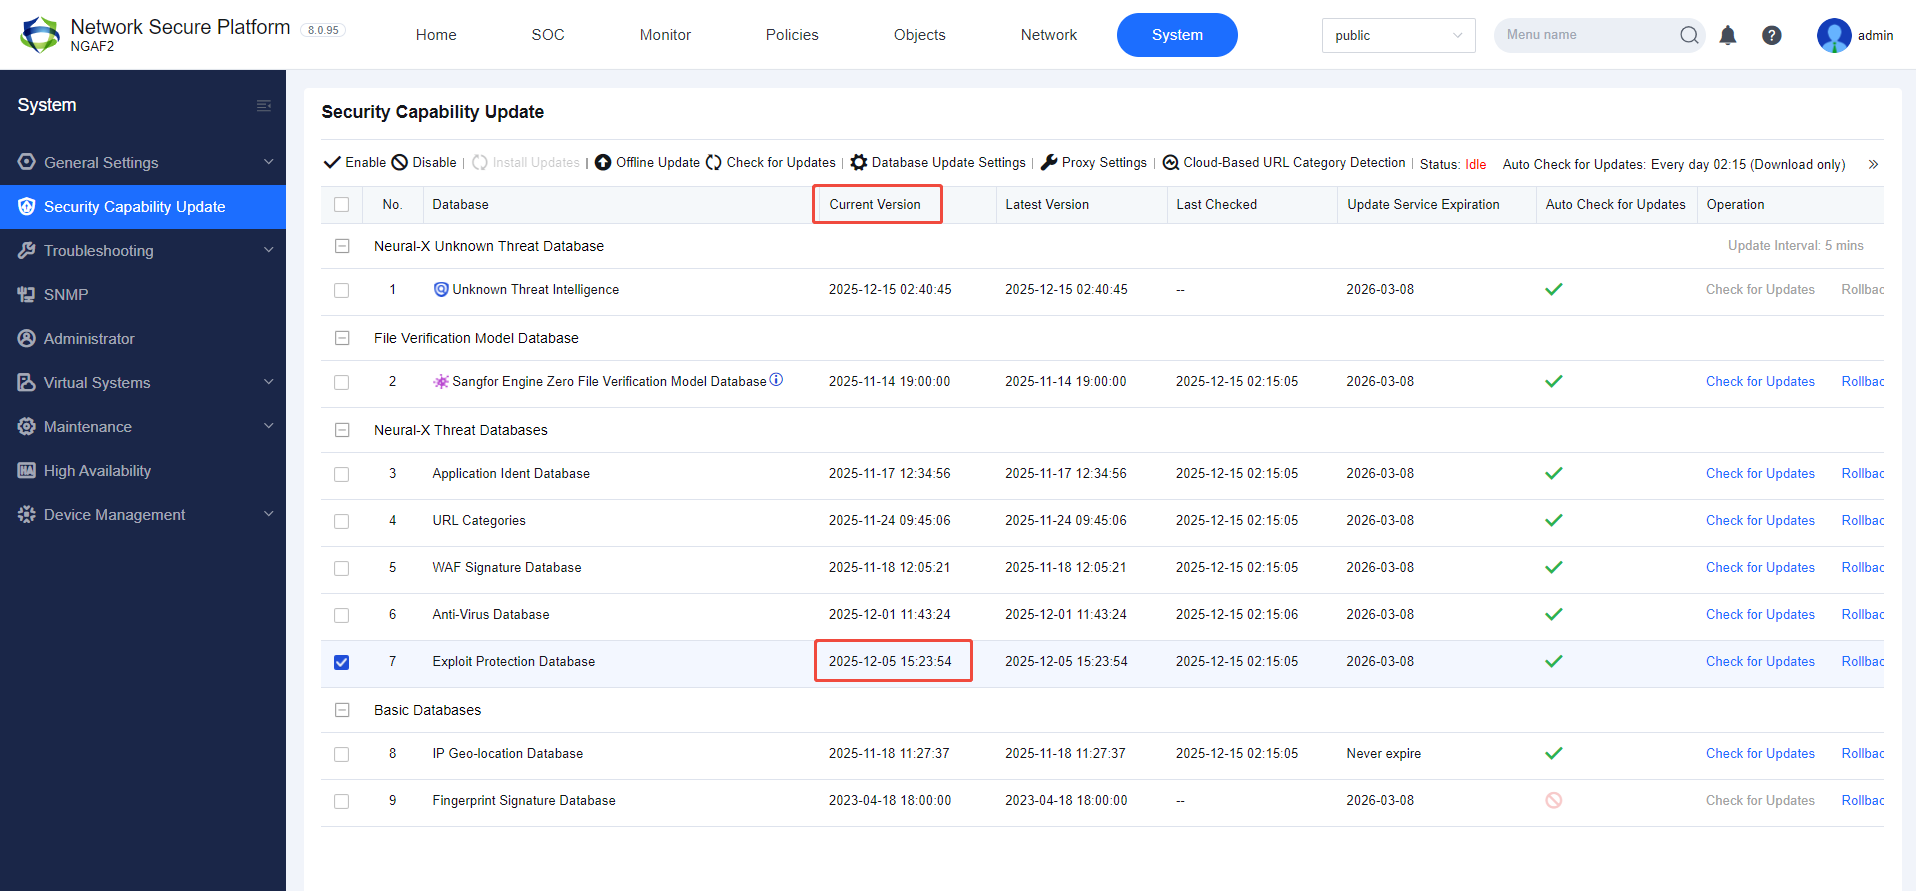Click the search magnifier icon
The width and height of the screenshot is (1916, 891).
[1689, 35]
